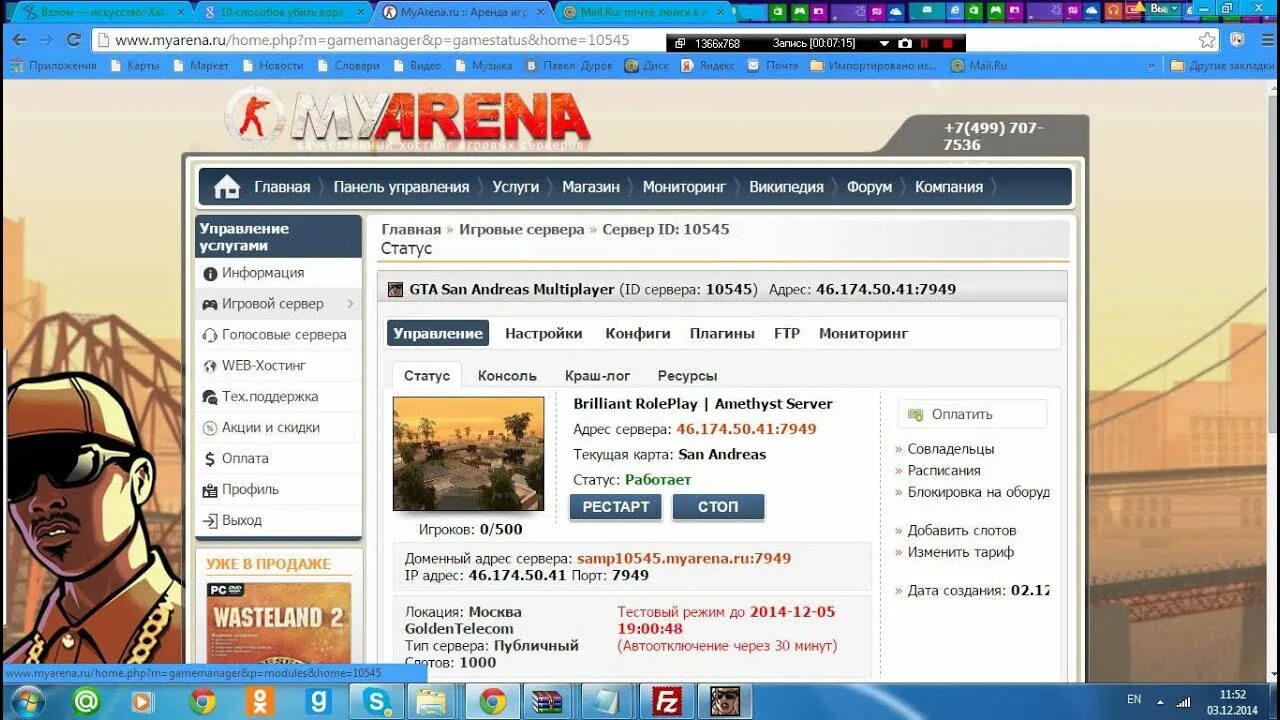This screenshot has width=1280, height=720.
Task: Click Игровые сервера breadcrumb
Action: coord(522,230)
